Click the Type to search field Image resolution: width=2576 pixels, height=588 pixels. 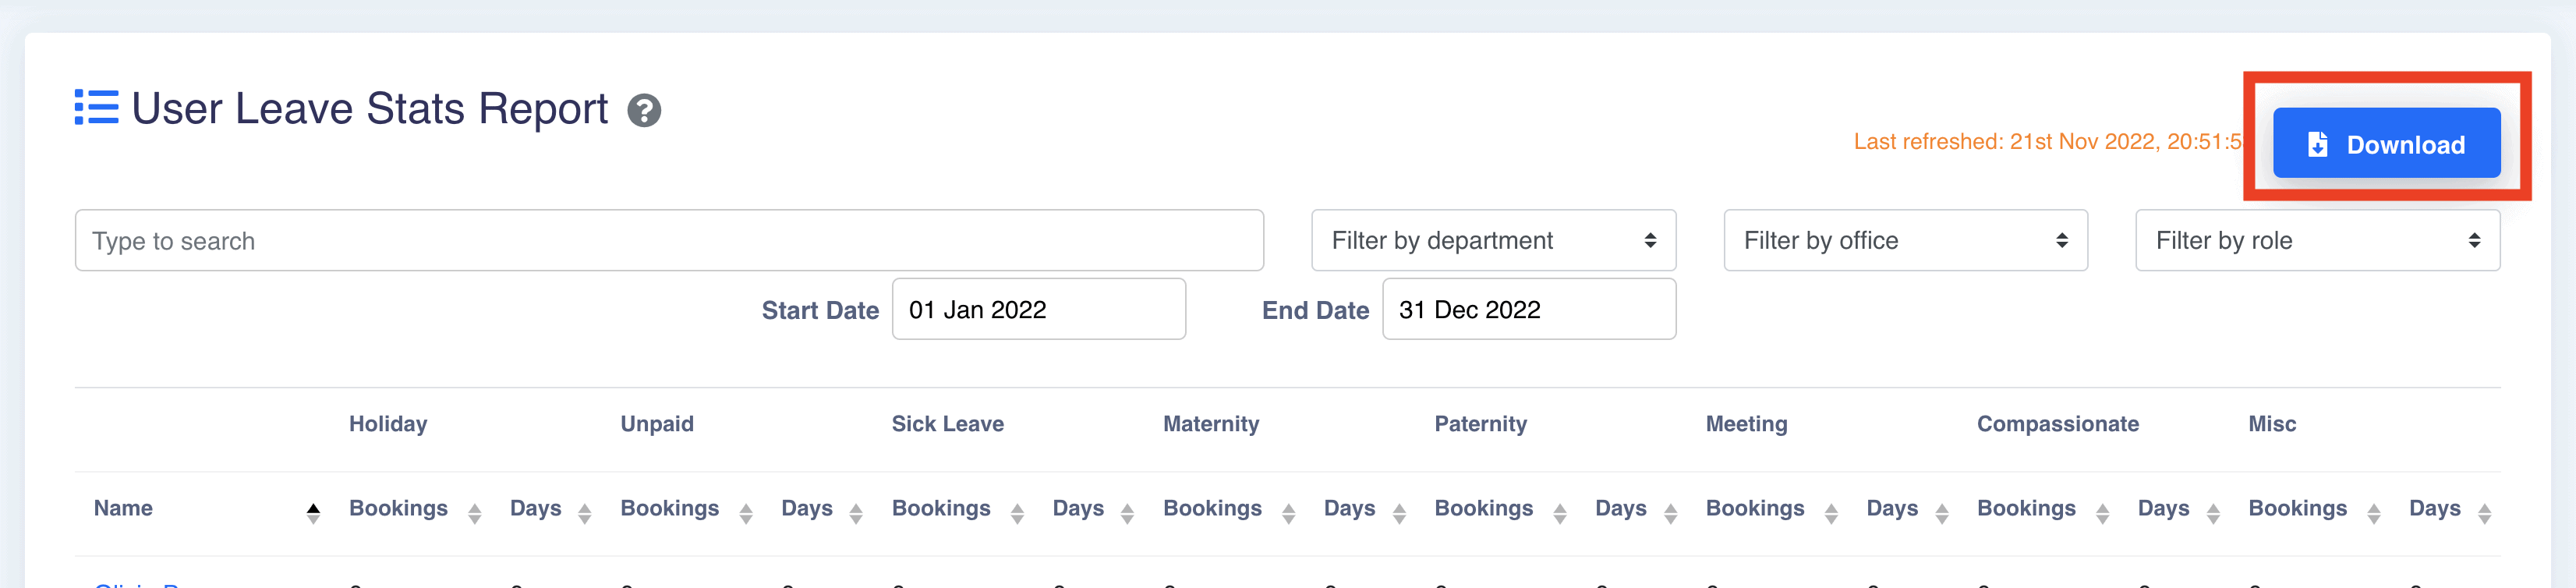(x=668, y=240)
